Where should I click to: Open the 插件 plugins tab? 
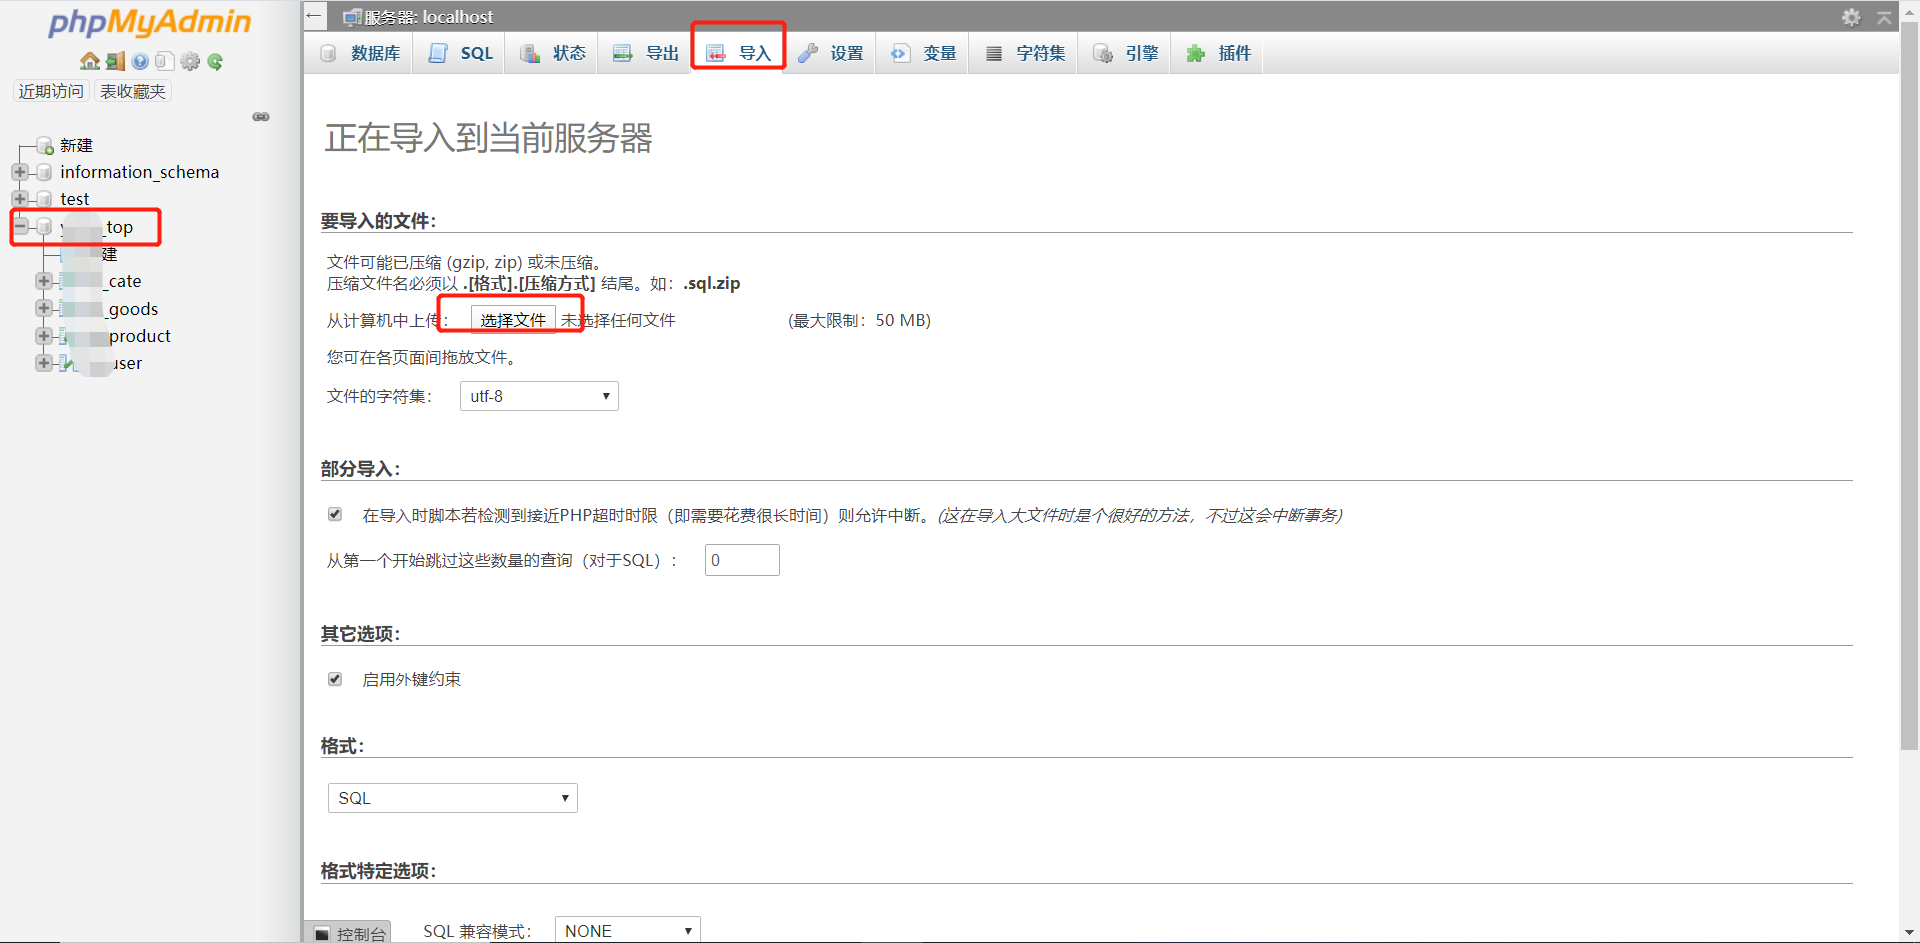click(x=1219, y=53)
